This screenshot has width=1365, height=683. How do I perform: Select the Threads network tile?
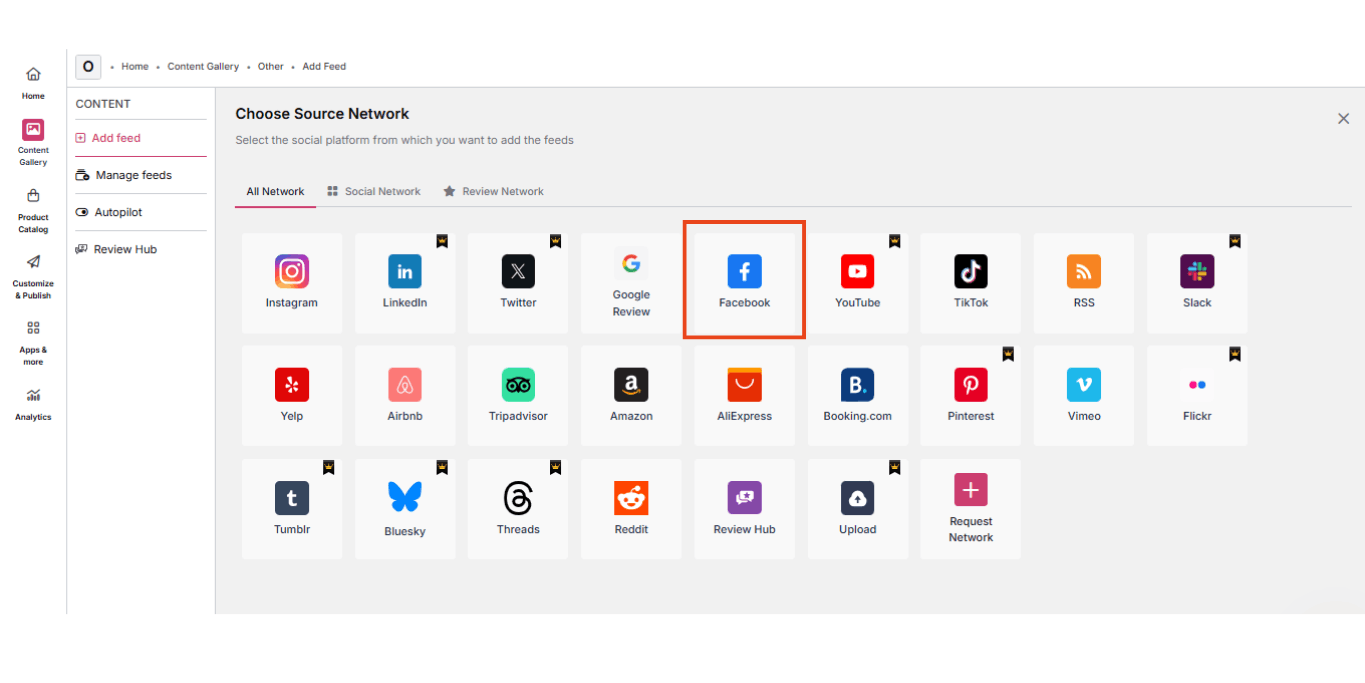pyautogui.click(x=518, y=509)
